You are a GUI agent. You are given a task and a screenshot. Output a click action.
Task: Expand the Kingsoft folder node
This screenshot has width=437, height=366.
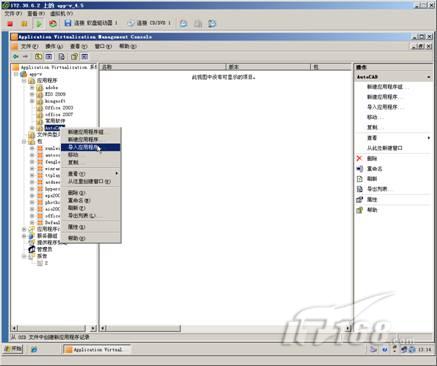click(32, 101)
